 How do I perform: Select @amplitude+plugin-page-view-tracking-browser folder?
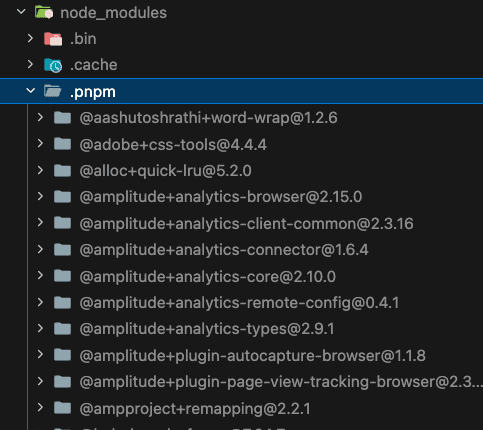pos(281,382)
